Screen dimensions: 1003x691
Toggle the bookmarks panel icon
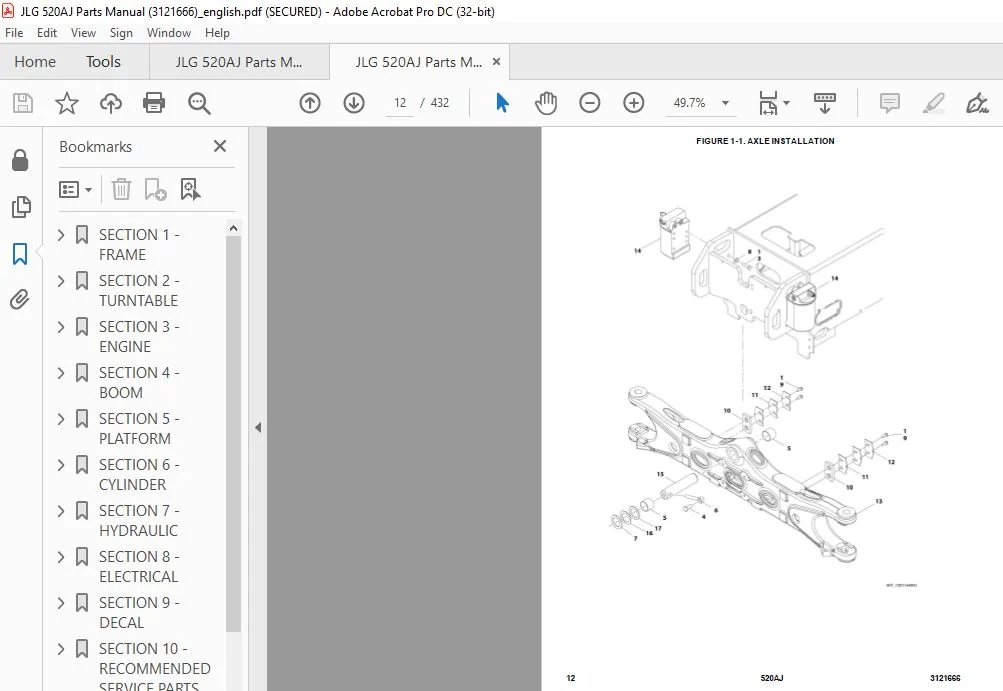(20, 253)
